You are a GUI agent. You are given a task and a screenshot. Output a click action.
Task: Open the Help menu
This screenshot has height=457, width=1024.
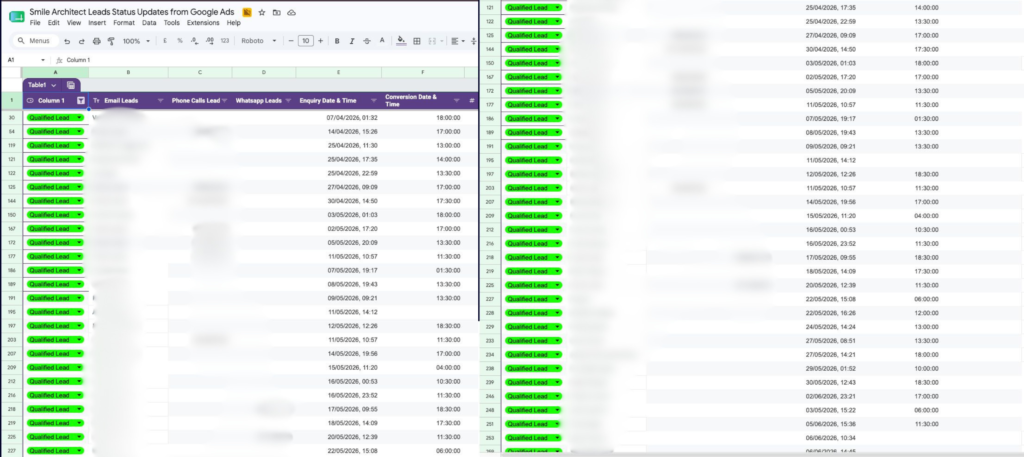[x=234, y=23]
